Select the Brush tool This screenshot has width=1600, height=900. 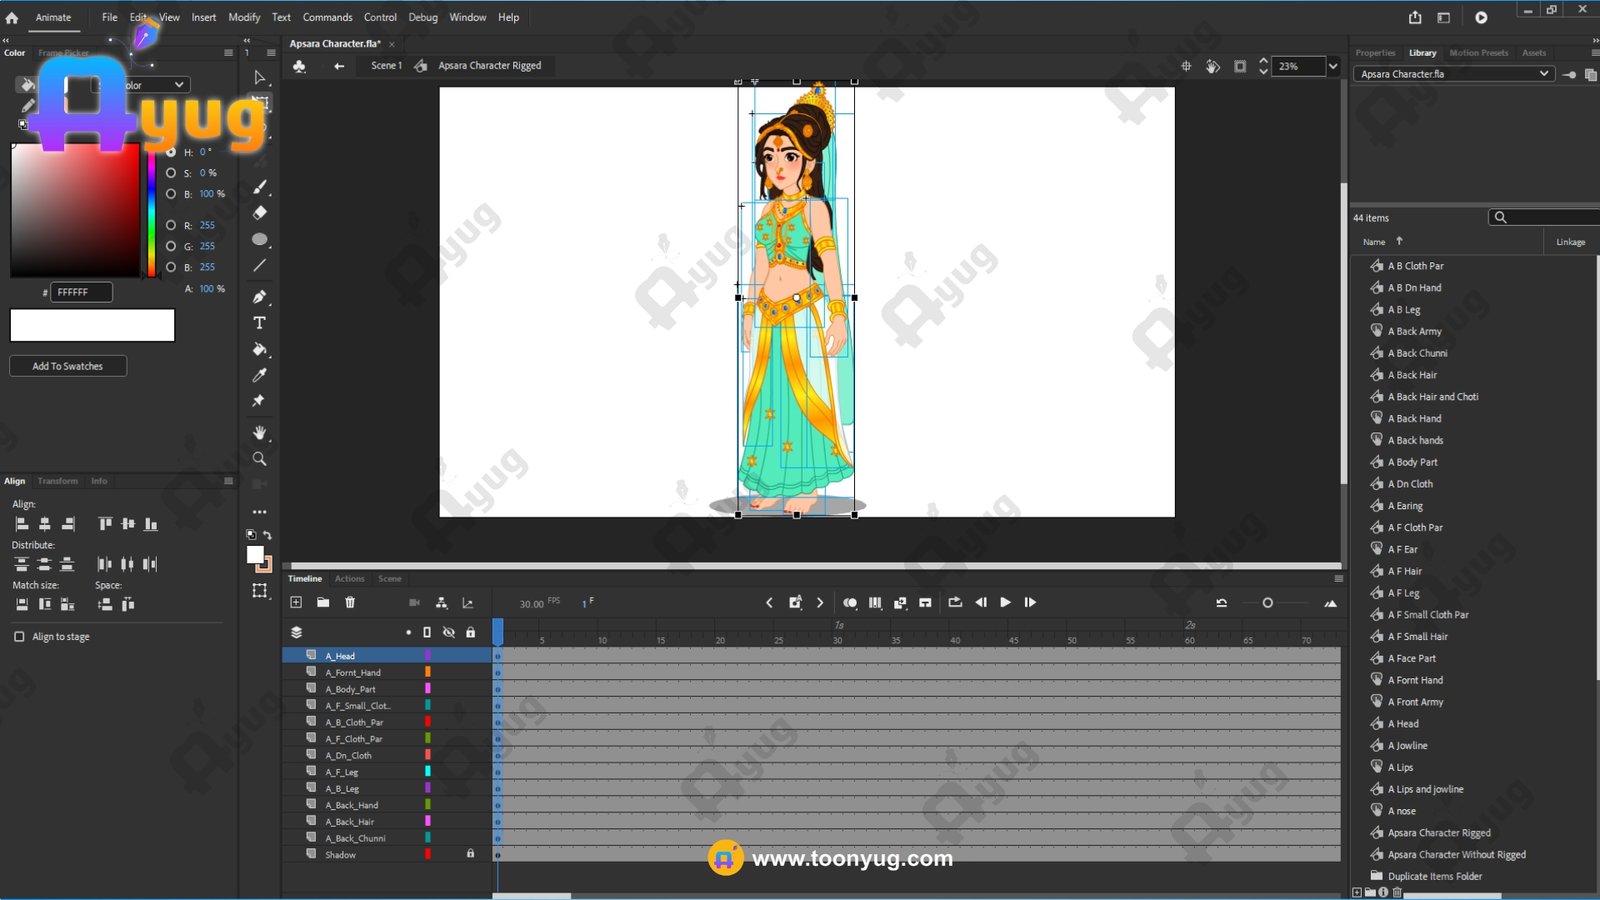260,187
